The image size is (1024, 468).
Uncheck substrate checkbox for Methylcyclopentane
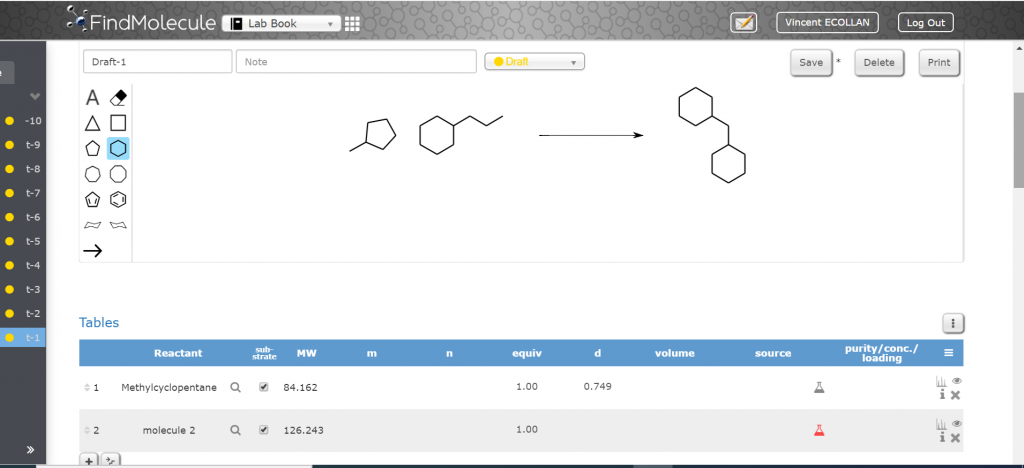264,387
